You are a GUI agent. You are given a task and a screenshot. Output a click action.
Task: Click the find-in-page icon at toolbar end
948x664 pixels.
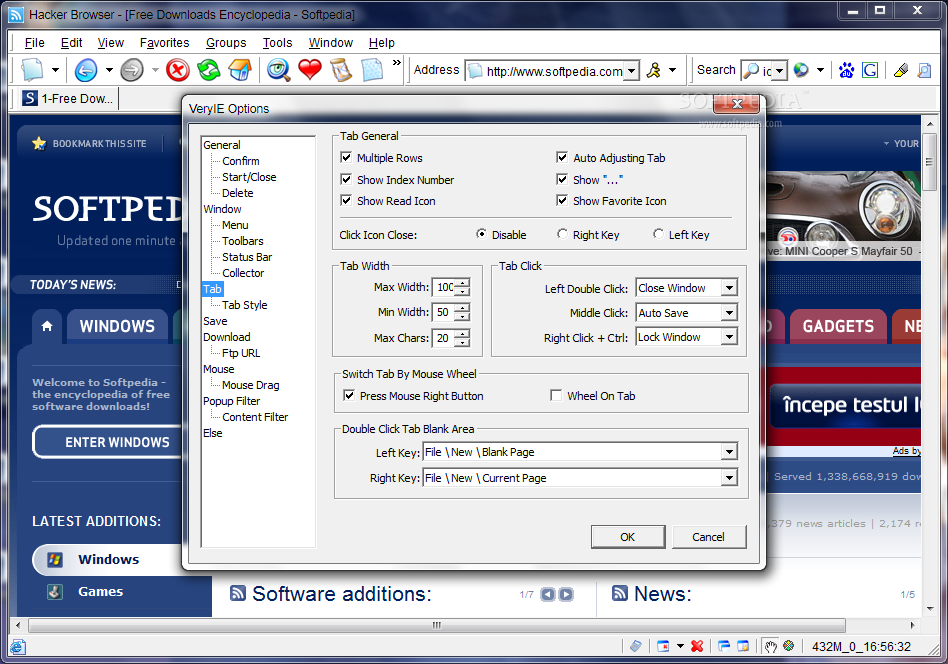point(924,71)
